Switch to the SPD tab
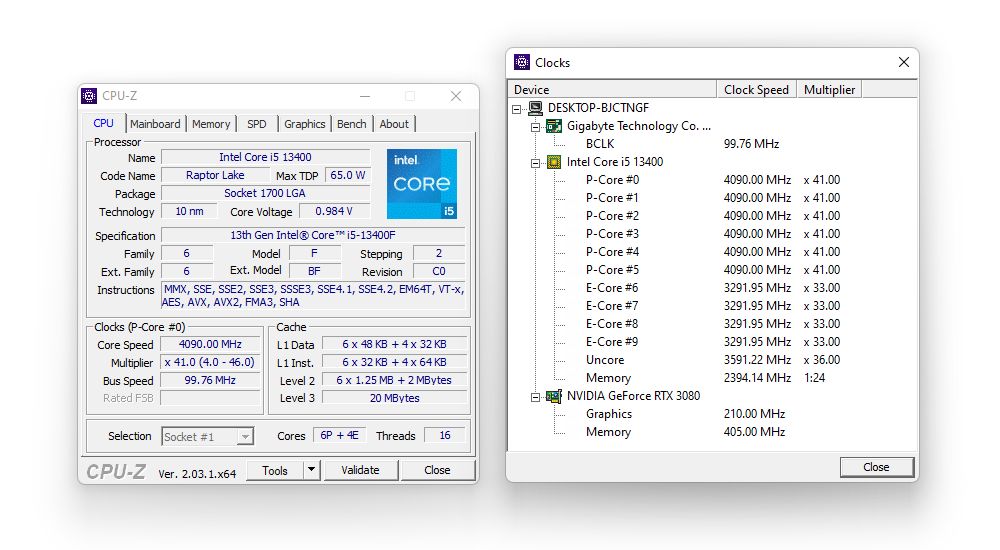The width and height of the screenshot is (1000, 550). pyautogui.click(x=257, y=124)
